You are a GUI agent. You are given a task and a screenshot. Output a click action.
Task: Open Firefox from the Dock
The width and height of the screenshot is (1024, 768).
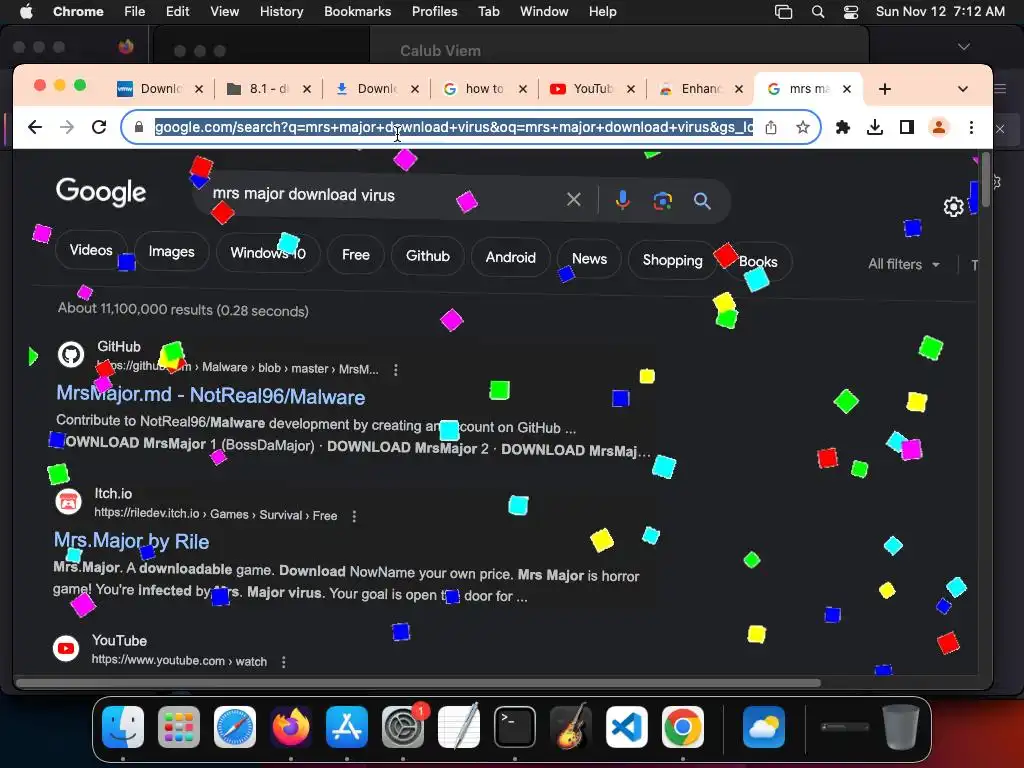point(291,727)
